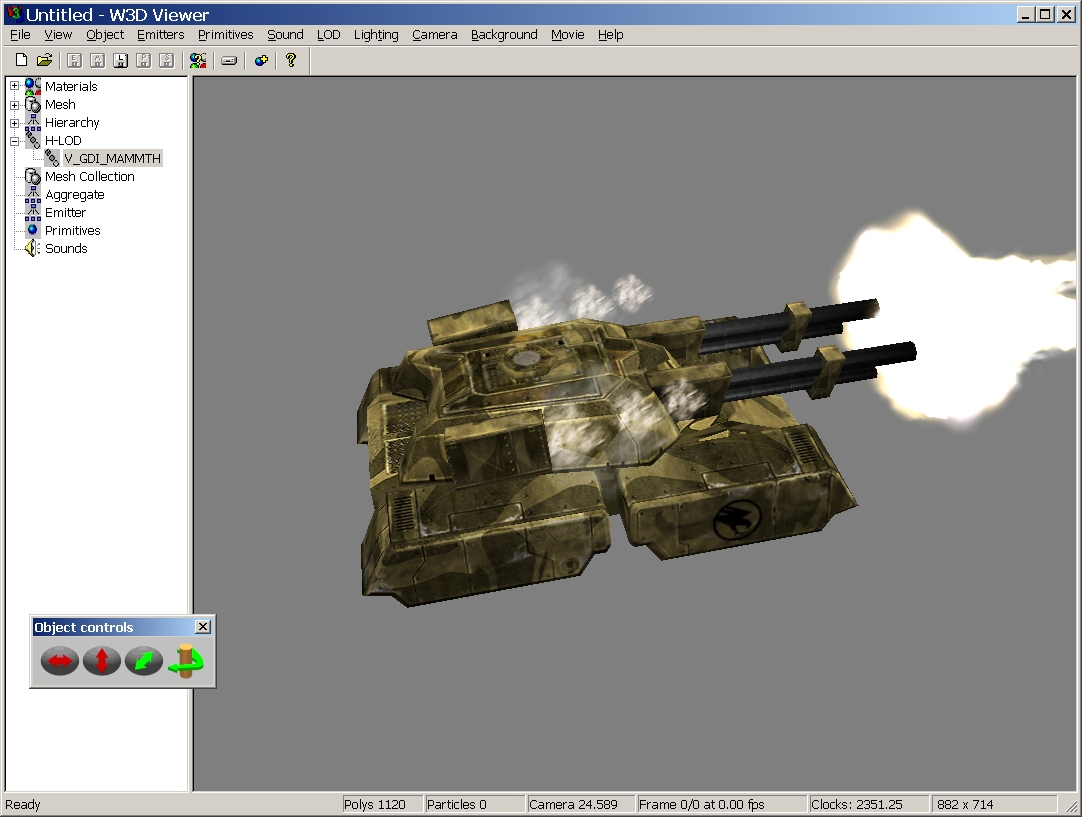Click the Mesh tree icon
This screenshot has width=1082, height=817.
[32, 104]
